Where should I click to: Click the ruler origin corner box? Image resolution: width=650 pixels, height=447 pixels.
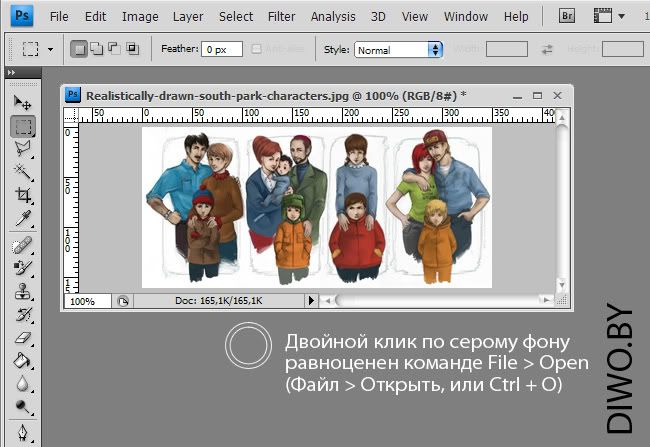point(71,115)
